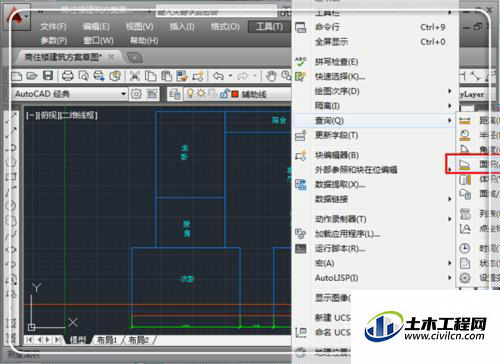Expand the 数据链接 submenu
Screen dimensions: 500x364
click(449, 199)
